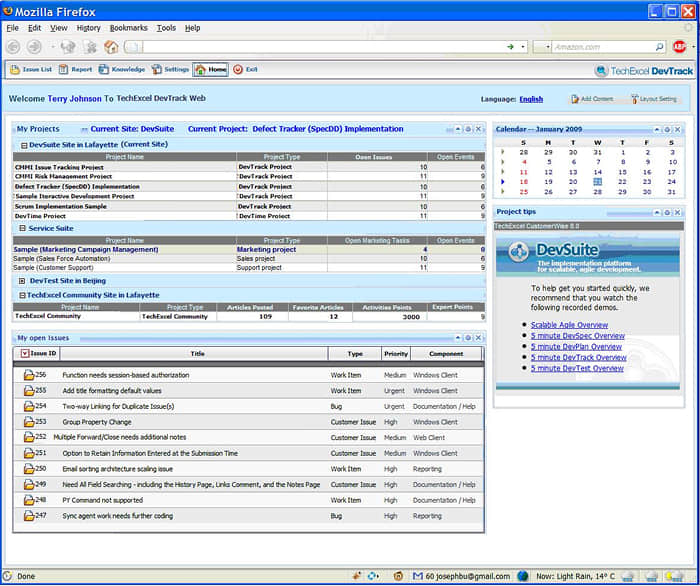700x586 pixels.
Task: Click the Adblock Plus icon
Action: [x=679, y=46]
